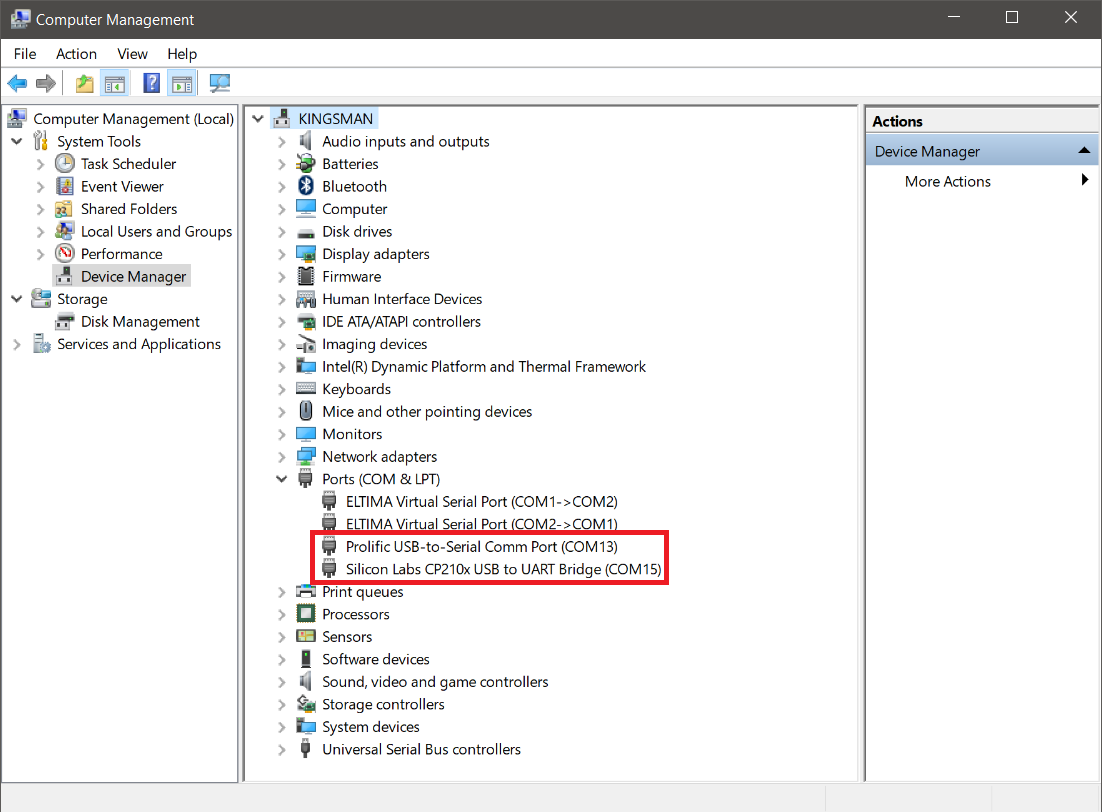Select Computer Management (Local) root

[x=134, y=119]
